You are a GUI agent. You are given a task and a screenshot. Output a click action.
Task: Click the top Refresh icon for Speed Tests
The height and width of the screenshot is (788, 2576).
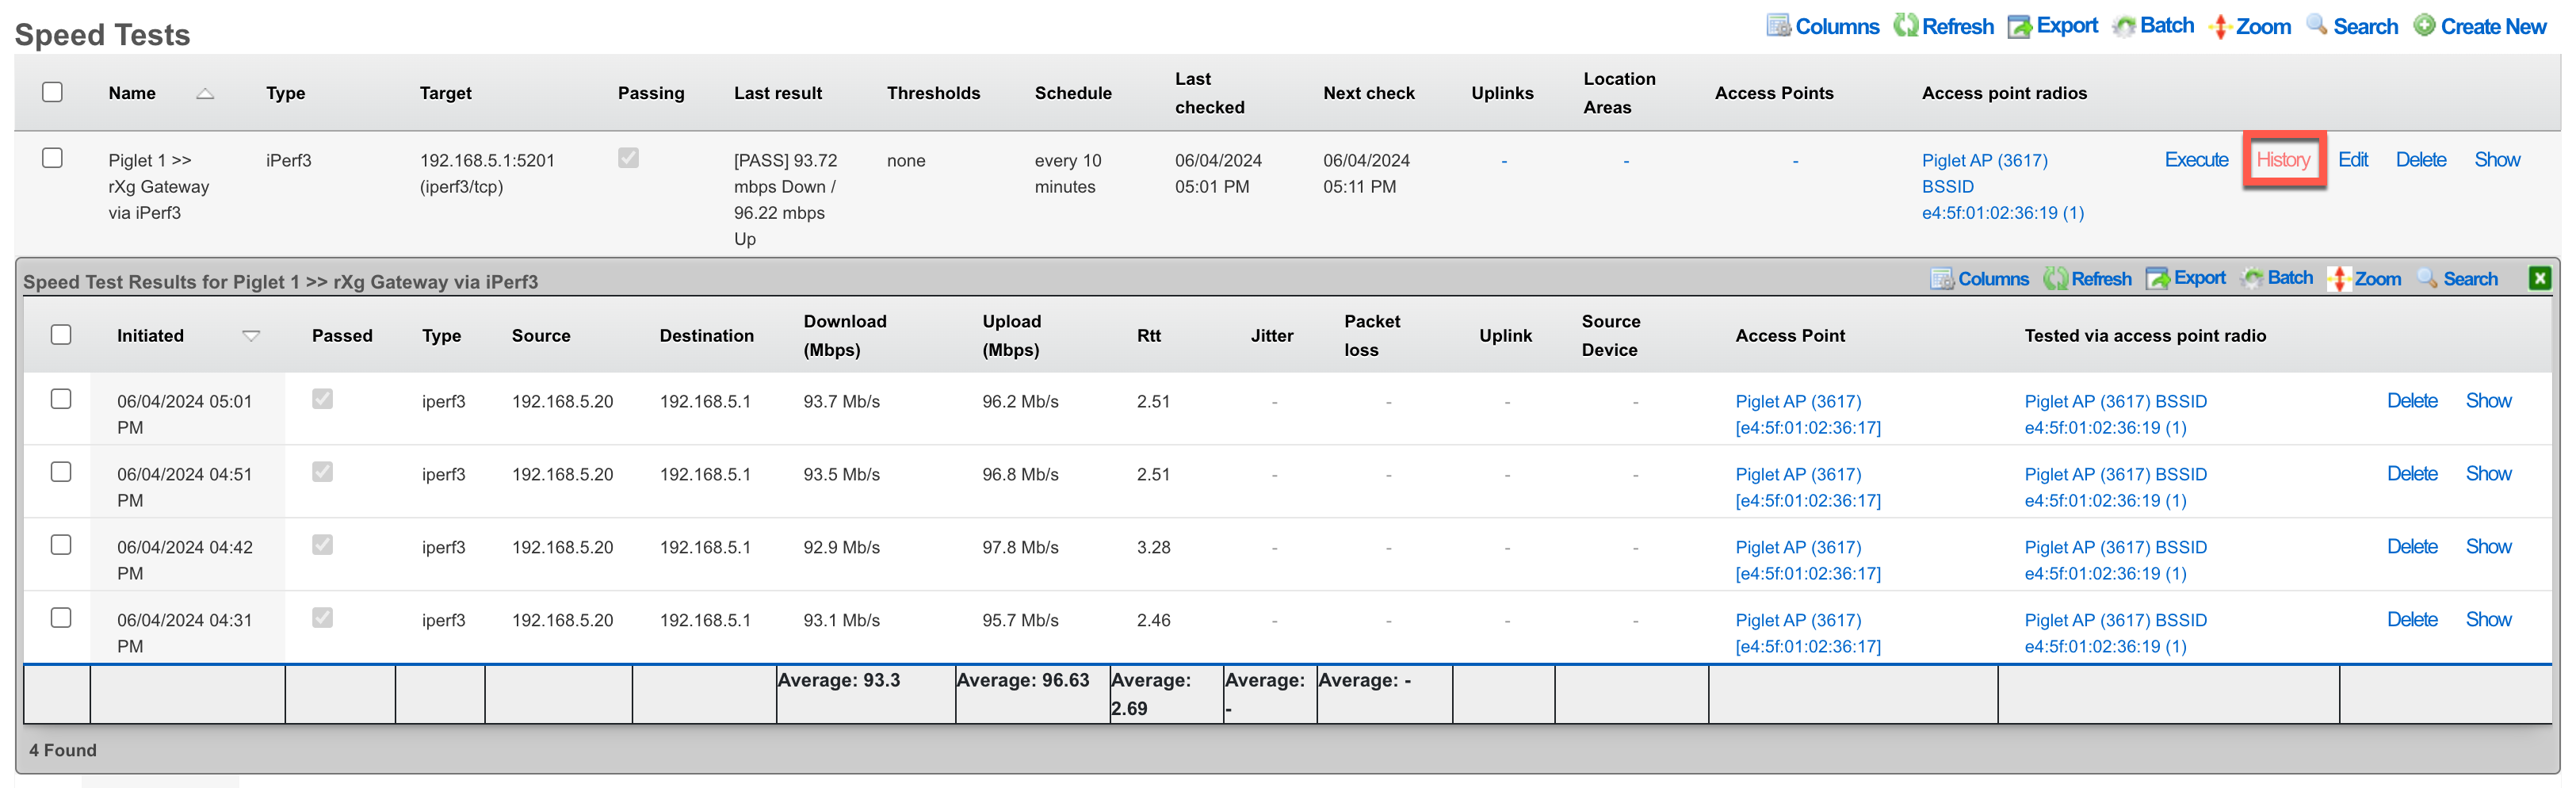tap(1906, 26)
